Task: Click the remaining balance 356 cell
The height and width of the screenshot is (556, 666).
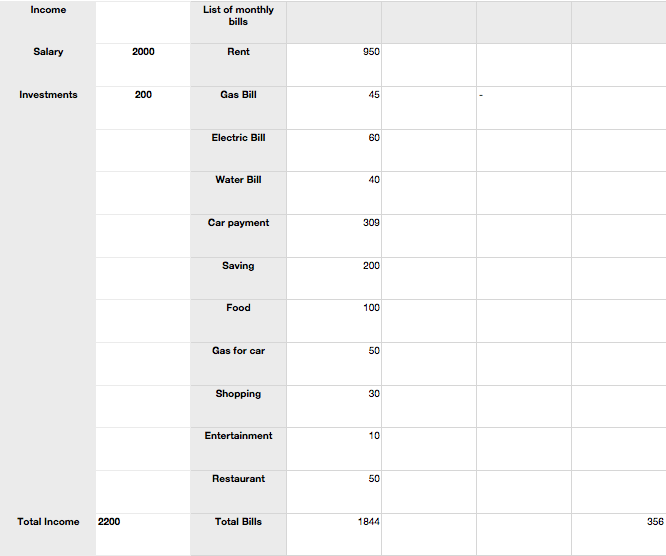Action: pos(619,533)
